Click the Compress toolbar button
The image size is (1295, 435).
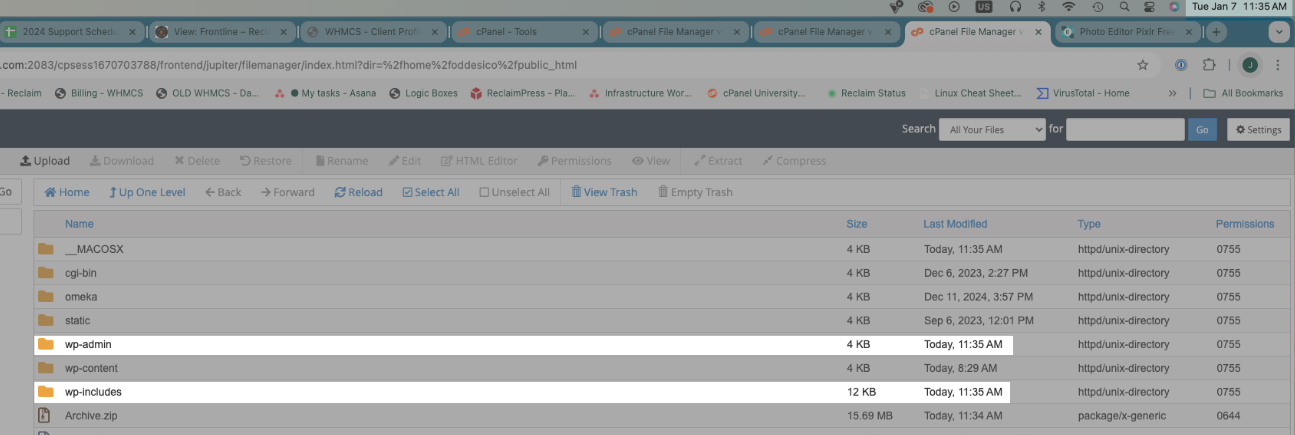[x=794, y=161]
